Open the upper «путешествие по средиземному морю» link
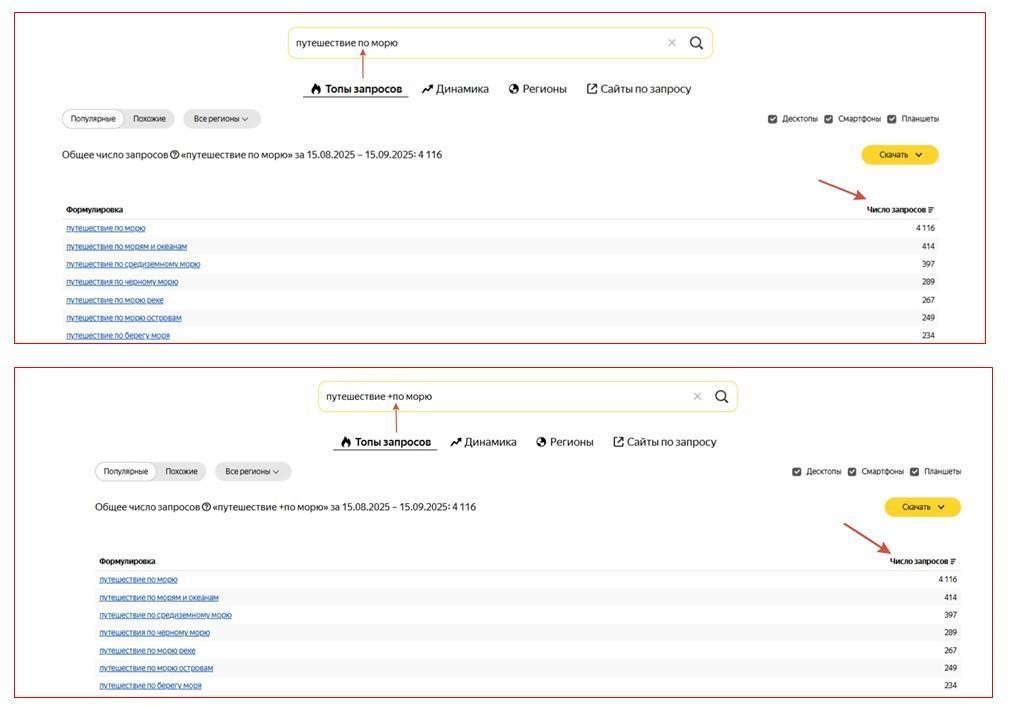The height and width of the screenshot is (720, 1015). tap(133, 264)
